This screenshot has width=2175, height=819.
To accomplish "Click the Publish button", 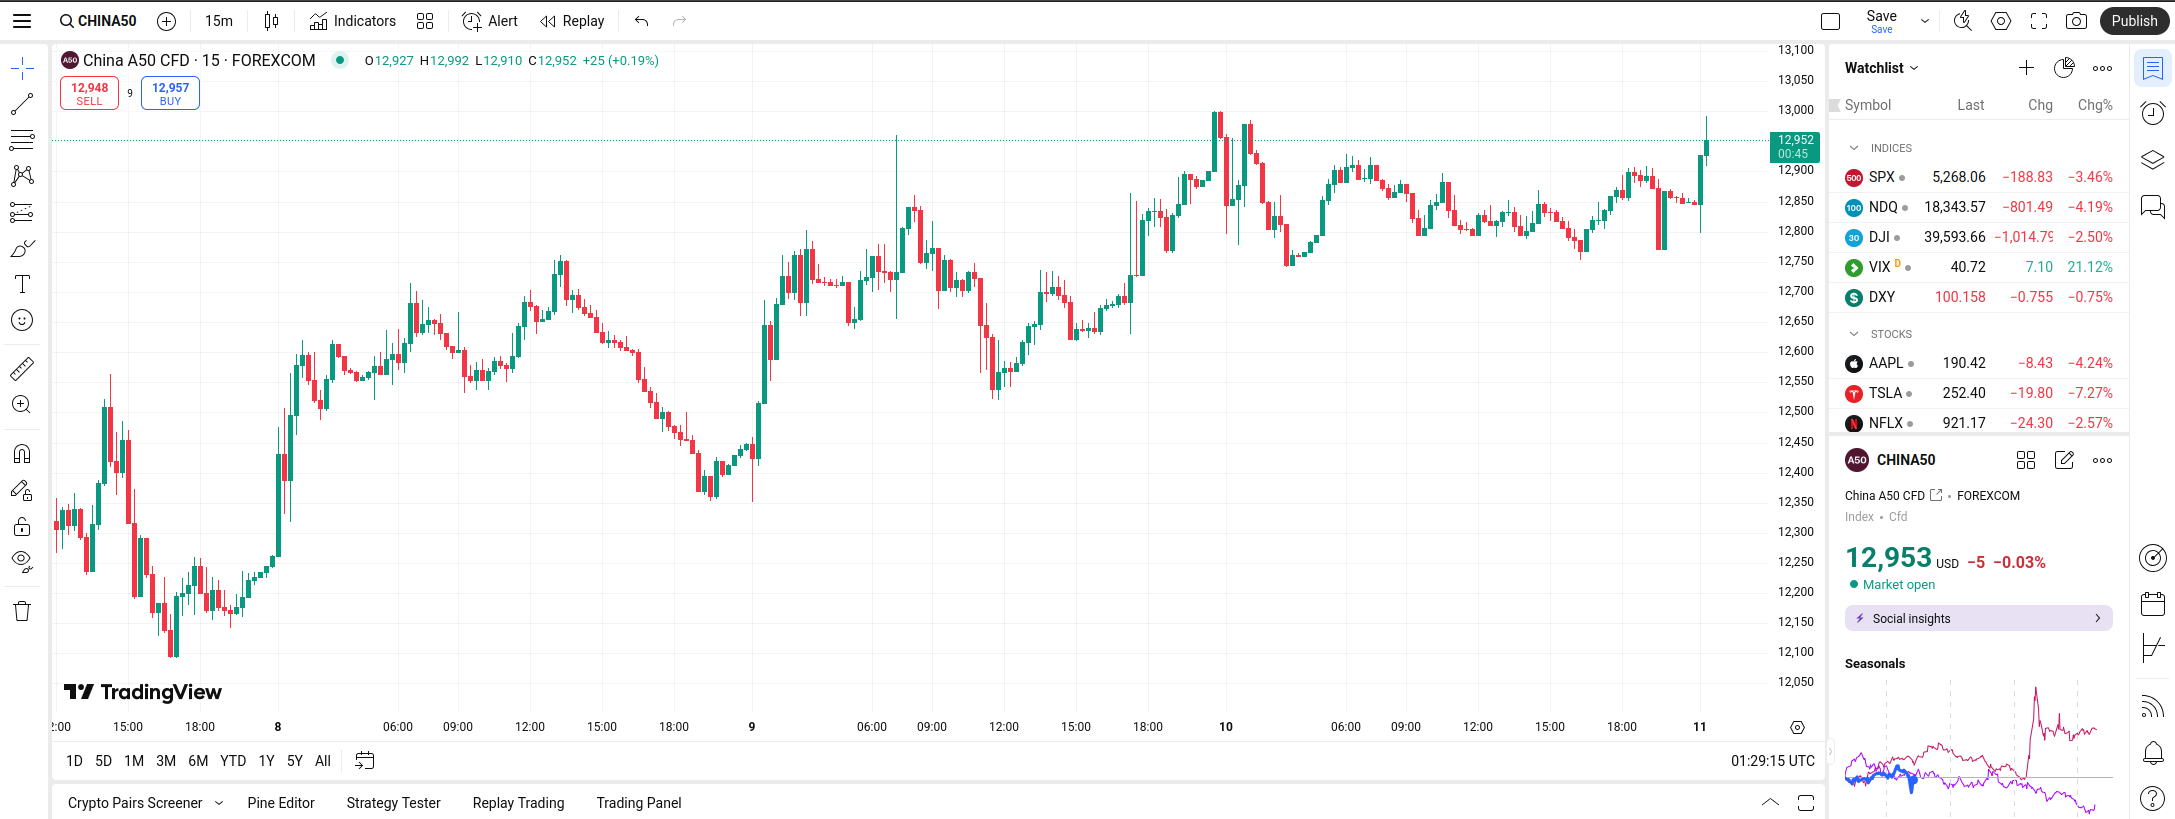I will [x=2135, y=21].
